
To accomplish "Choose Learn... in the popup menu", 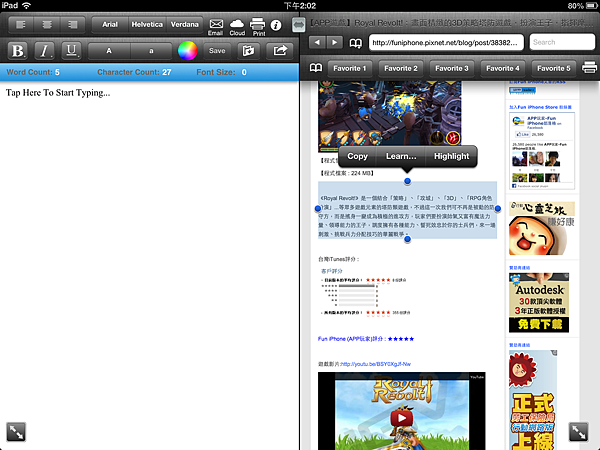I will click(x=401, y=156).
